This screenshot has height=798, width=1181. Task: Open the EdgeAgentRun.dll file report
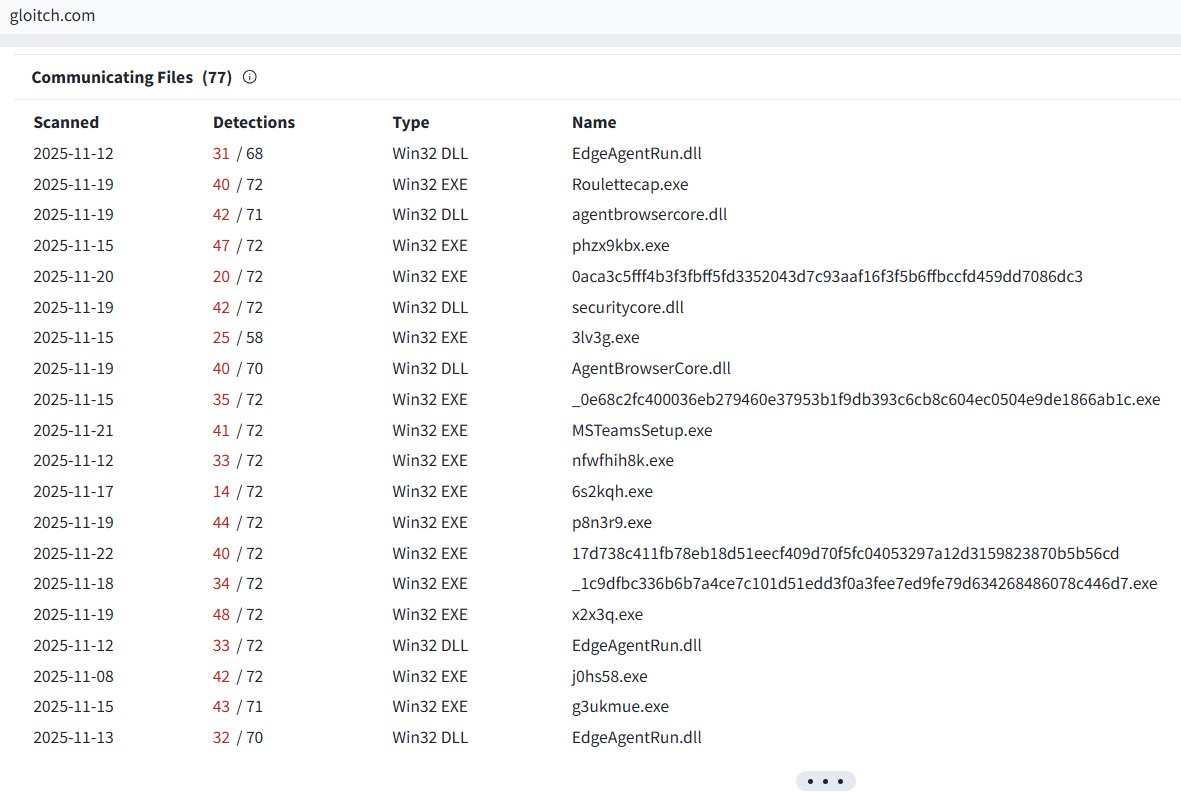point(637,153)
